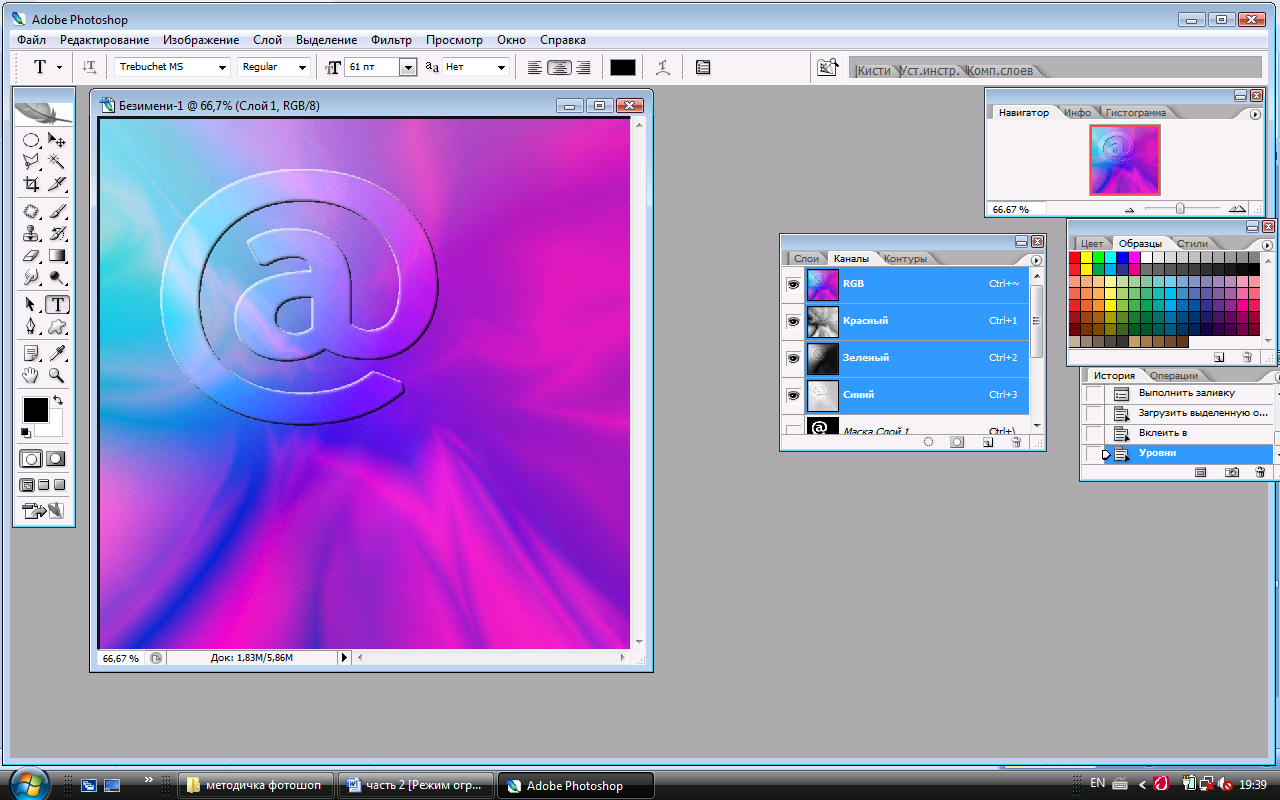Hide the Синий channel eye
This screenshot has height=800, width=1280.
[x=793, y=395]
